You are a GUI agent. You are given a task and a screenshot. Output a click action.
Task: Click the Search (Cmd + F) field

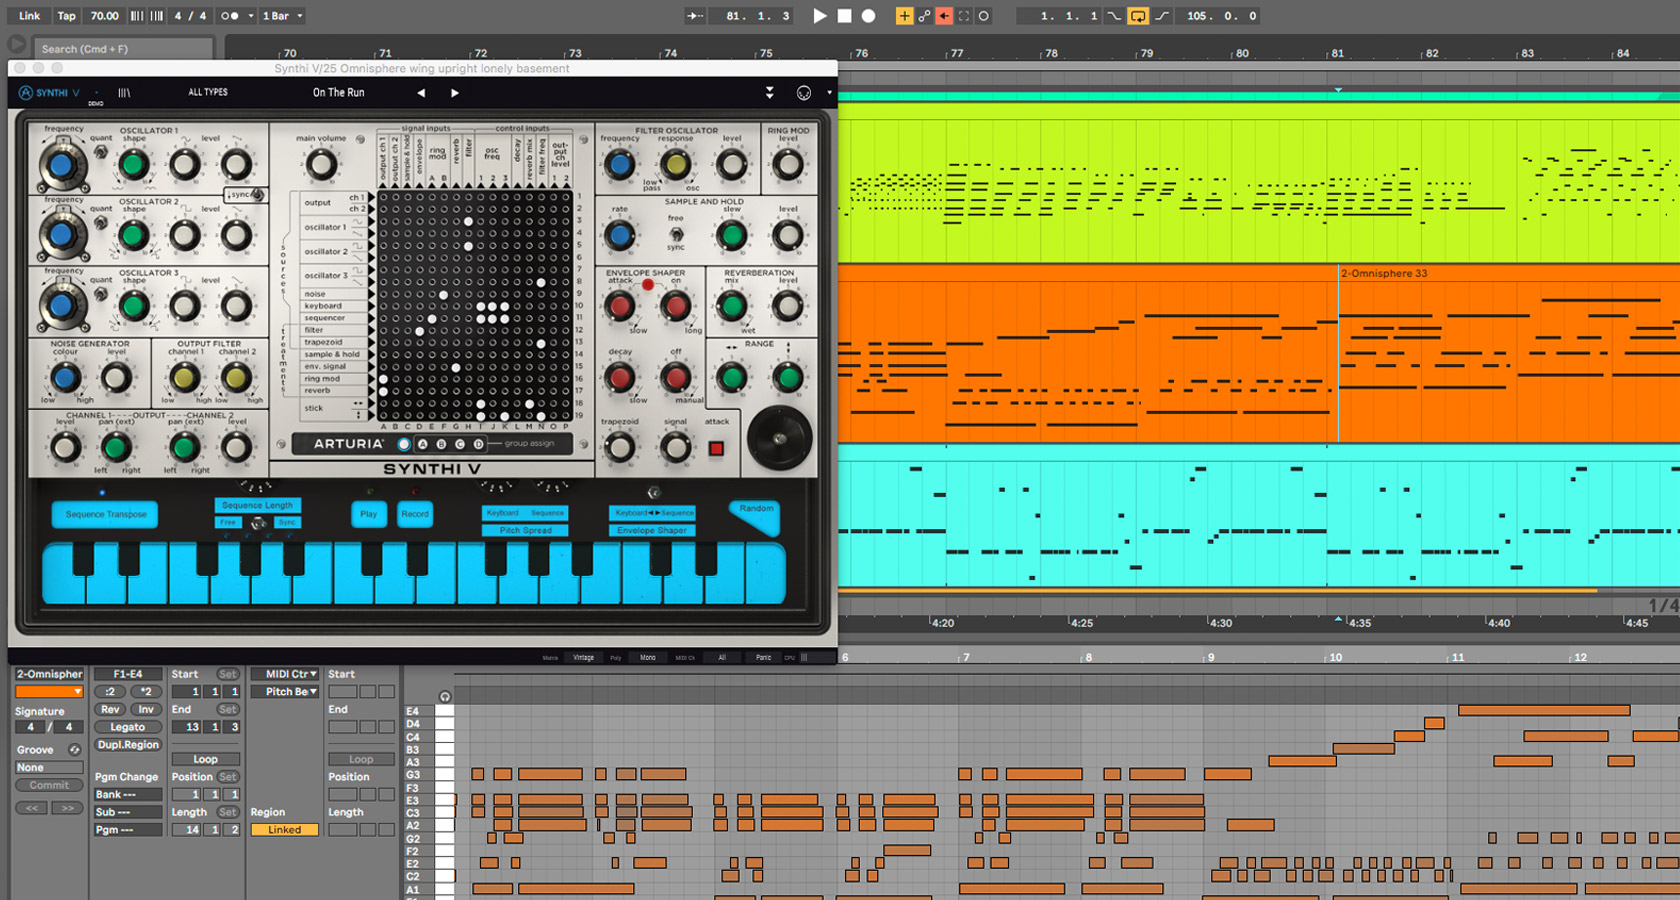[124, 48]
